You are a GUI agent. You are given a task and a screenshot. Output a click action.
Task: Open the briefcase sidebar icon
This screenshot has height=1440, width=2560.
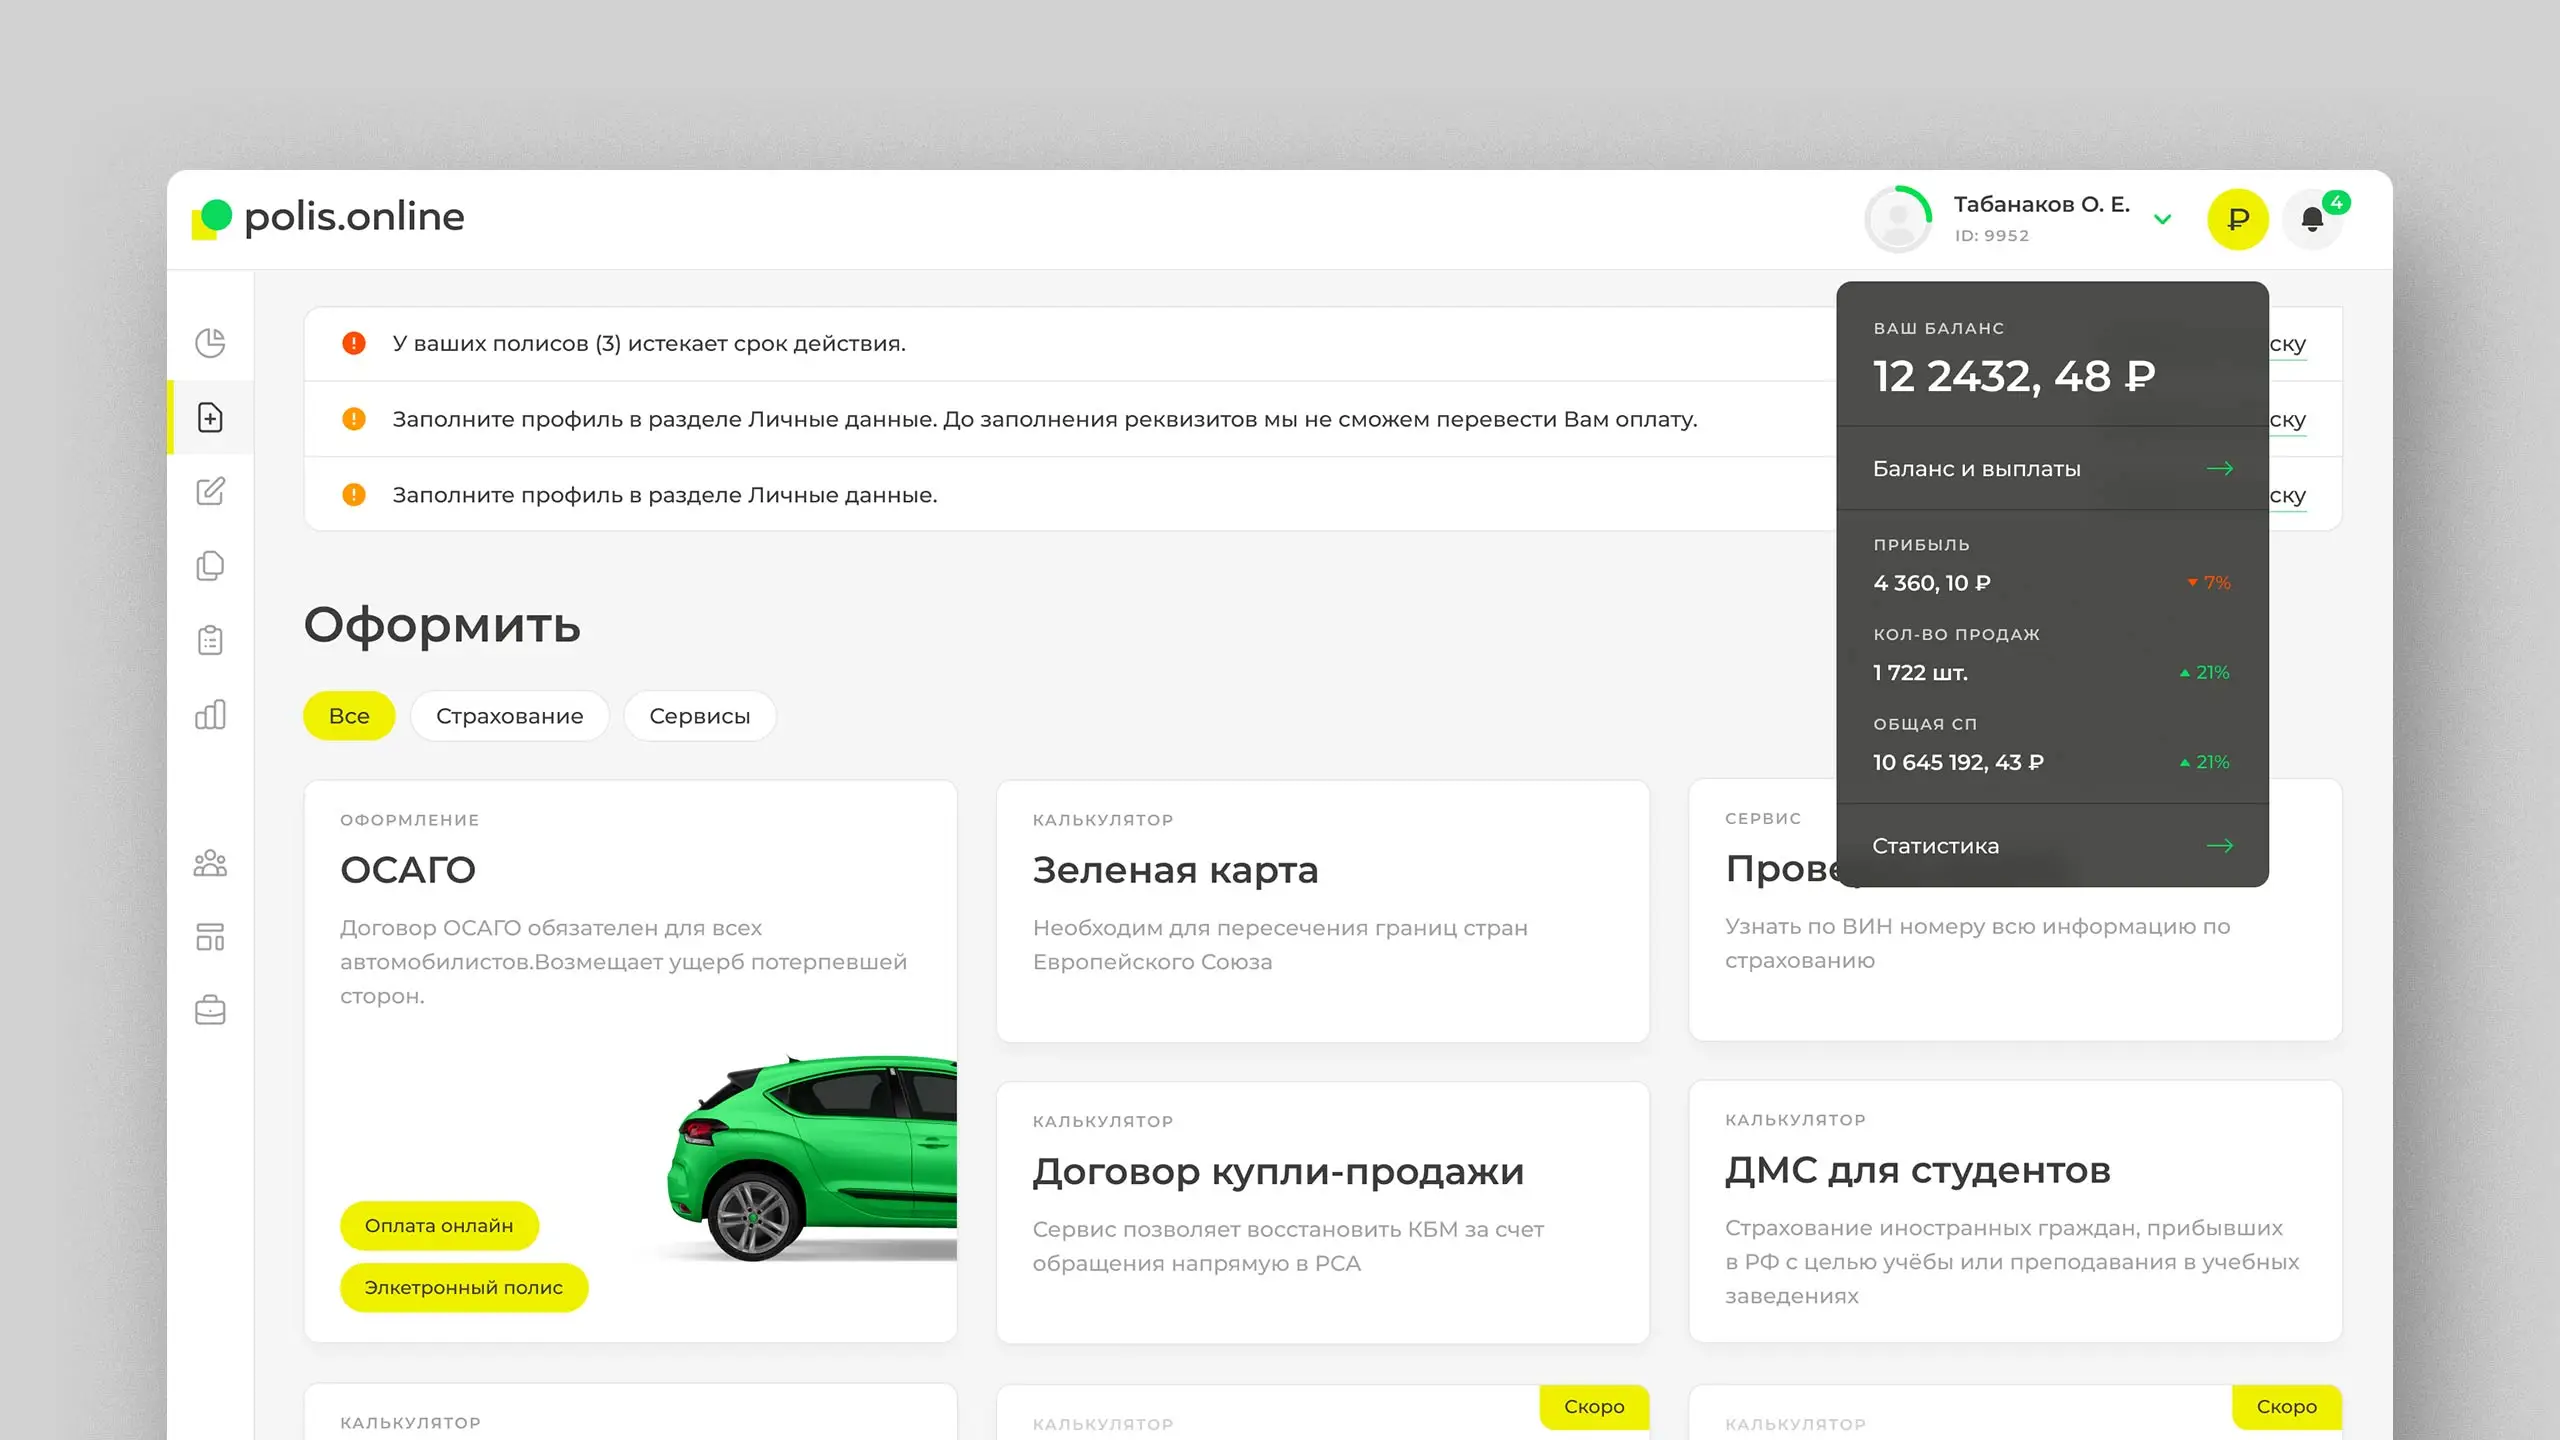(210, 1010)
